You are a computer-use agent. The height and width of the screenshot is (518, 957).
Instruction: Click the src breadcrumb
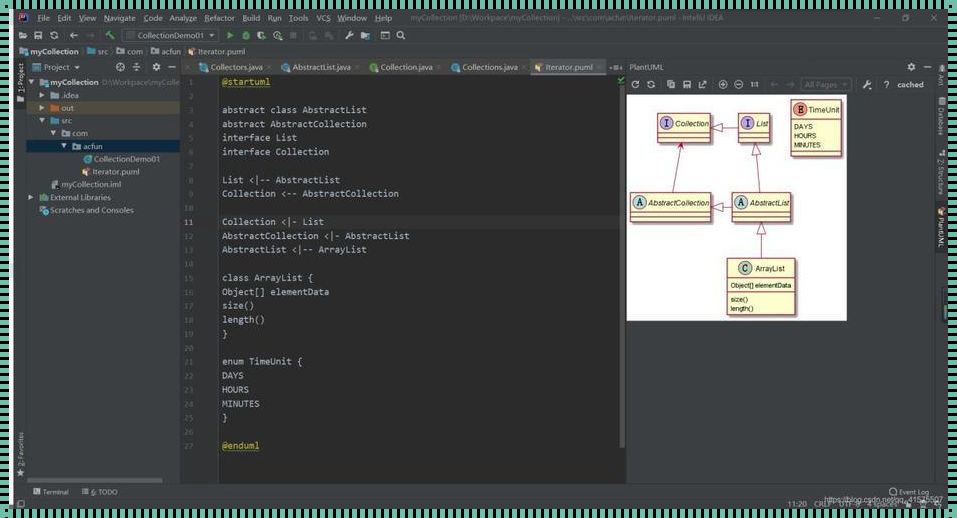pos(98,51)
